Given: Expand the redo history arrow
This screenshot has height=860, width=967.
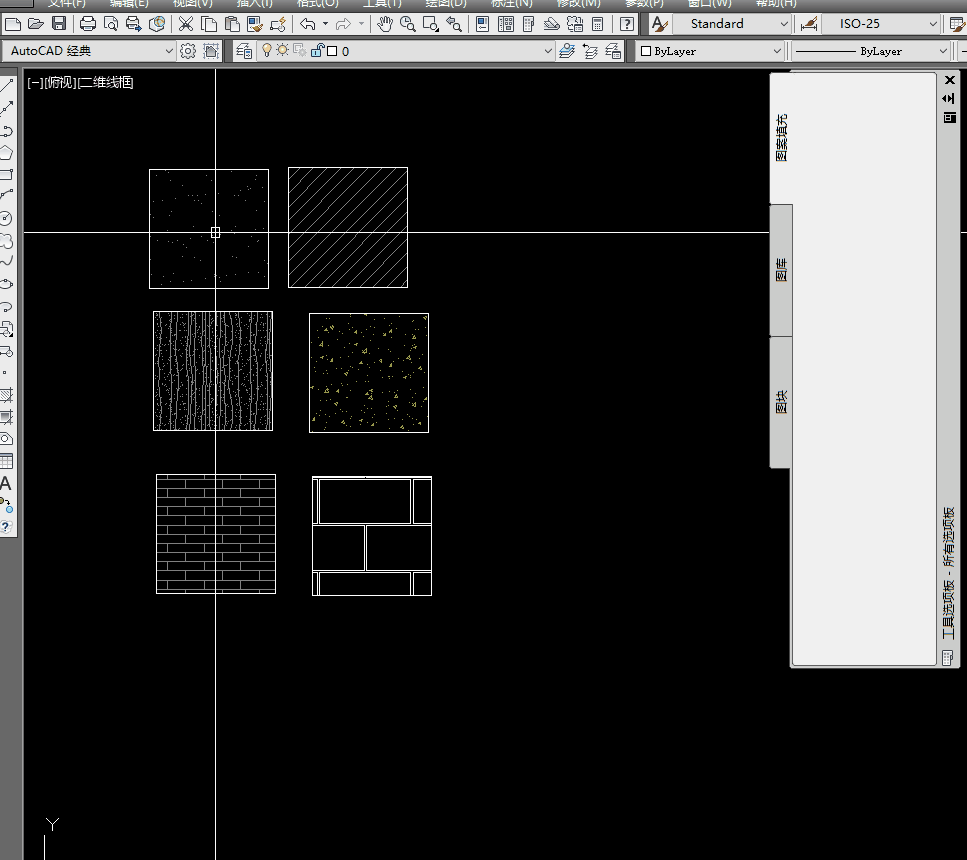Looking at the screenshot, I should [361, 24].
